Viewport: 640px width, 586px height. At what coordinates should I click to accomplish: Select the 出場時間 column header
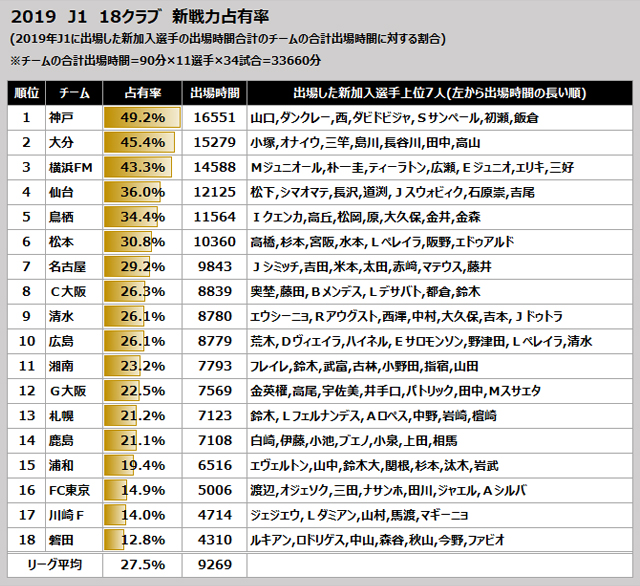click(214, 93)
